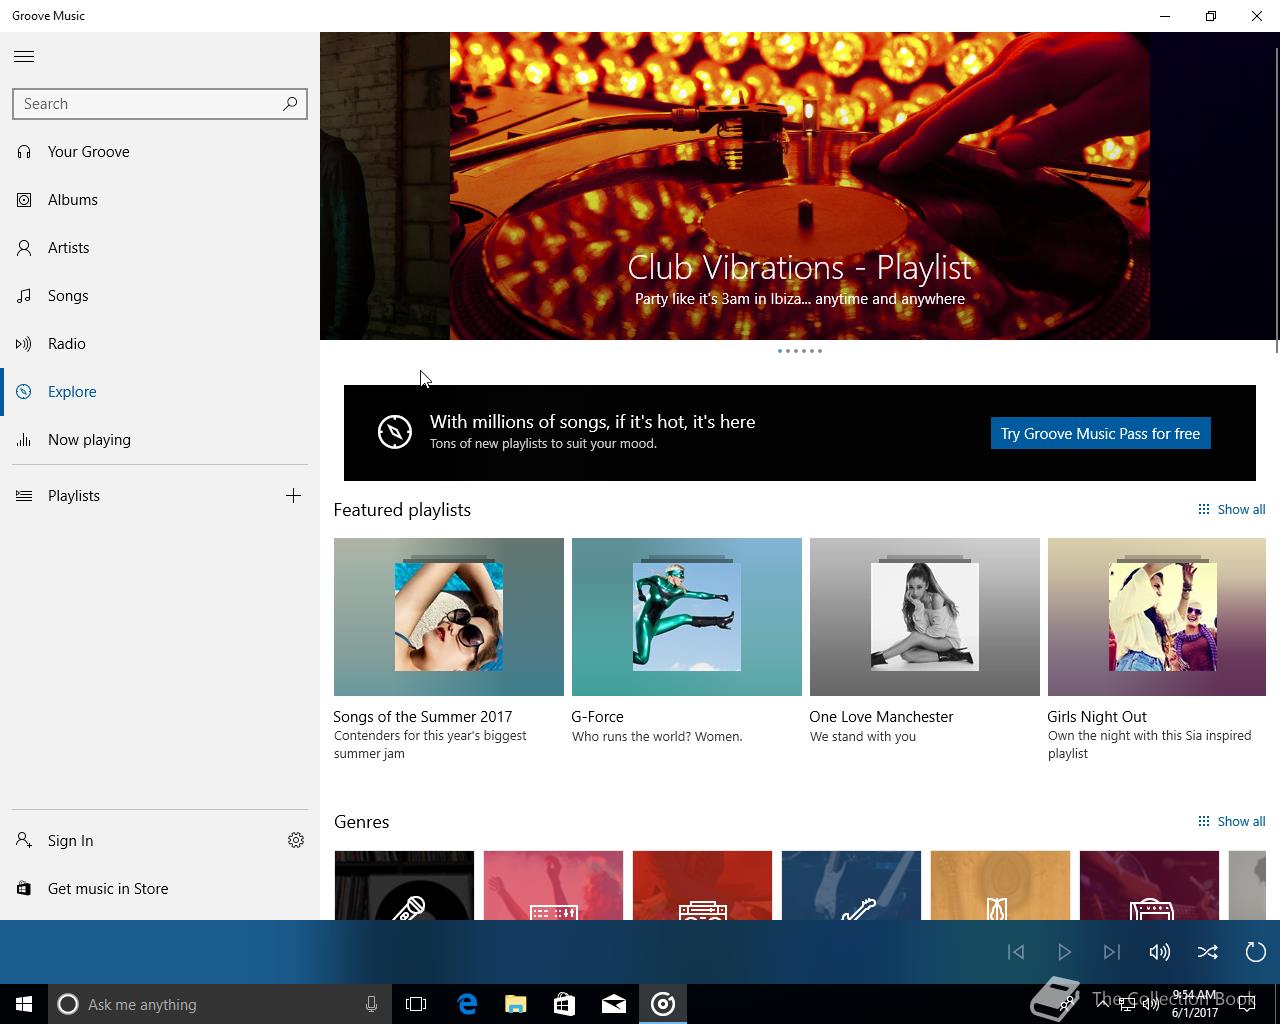Click Cortana Ask me anything box
The height and width of the screenshot is (1024, 1280).
[220, 1004]
